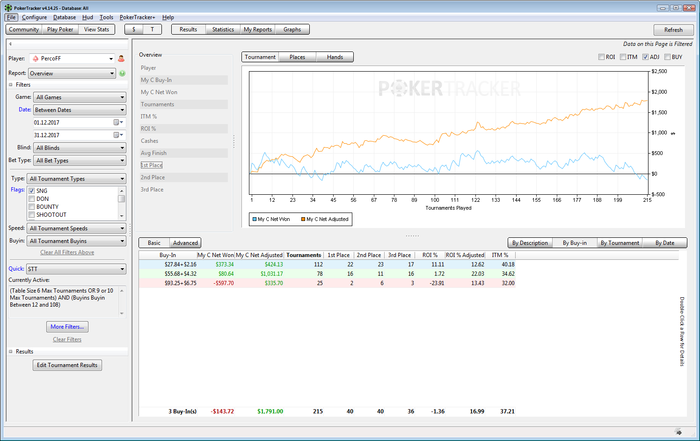Click the player profile icon beside PercoFF
Screen dimensions: 700x441
[121, 58]
